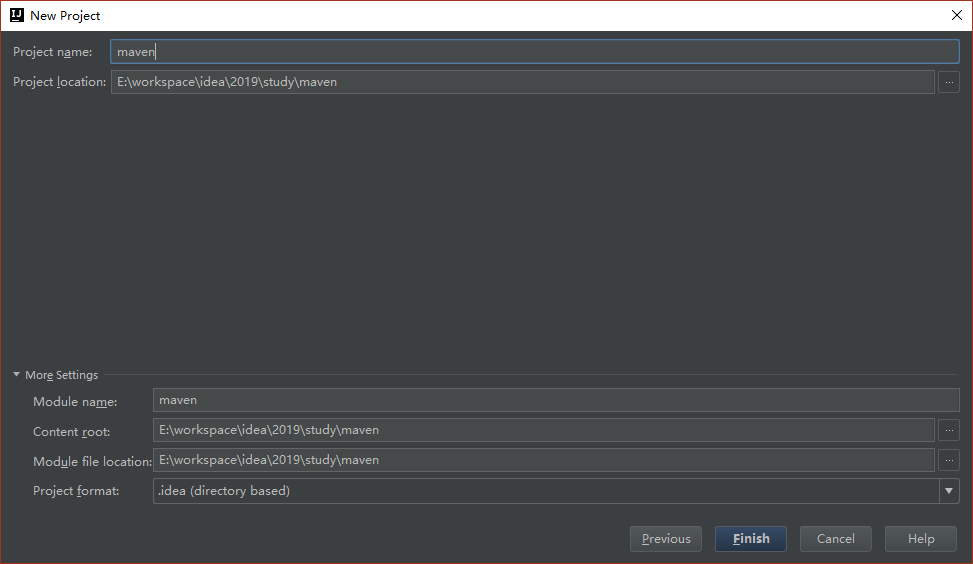
Task: Click Finish to create the project
Action: tap(751, 539)
